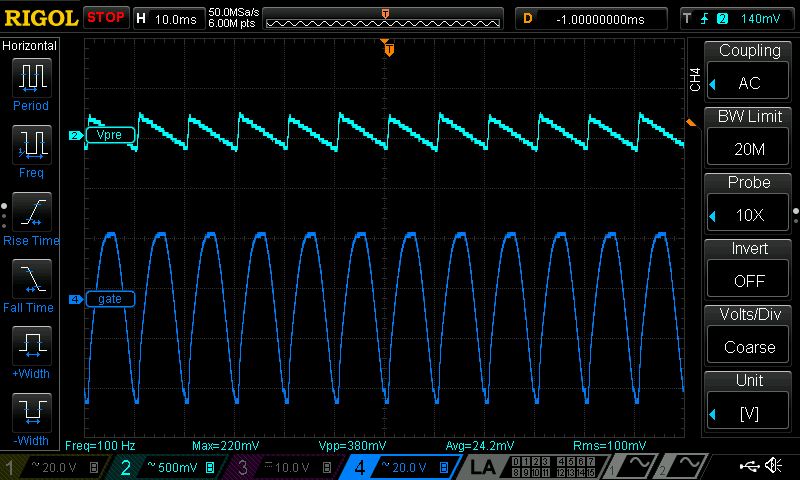
Task: Click the USB connection status icon
Action: click(x=749, y=466)
